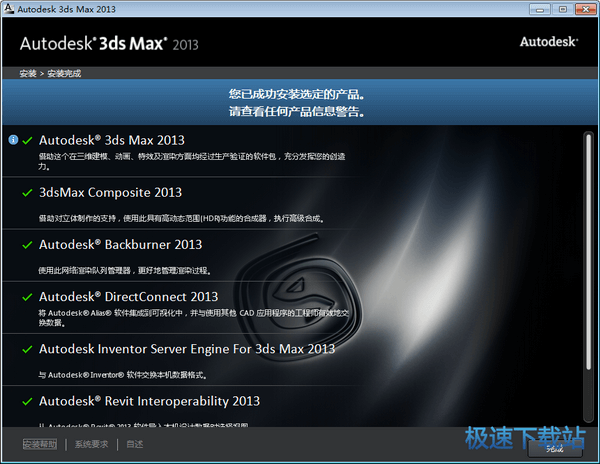Click the 请查看任何产品信息警告 message line
The width and height of the screenshot is (600, 464).
(x=297, y=112)
